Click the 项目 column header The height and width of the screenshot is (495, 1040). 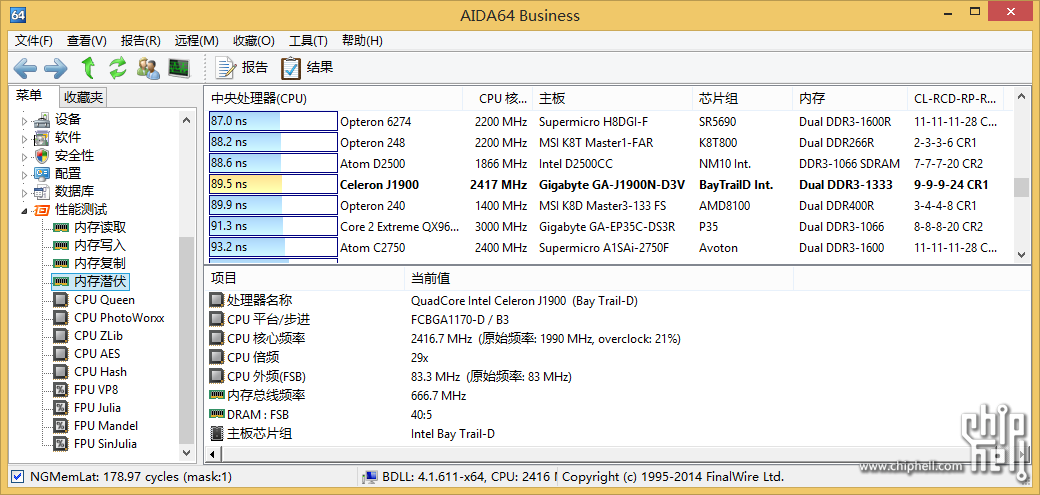[304, 278]
